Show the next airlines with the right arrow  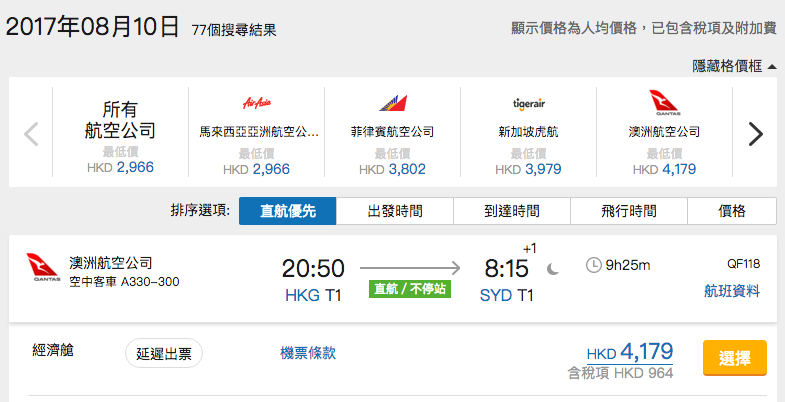755,134
